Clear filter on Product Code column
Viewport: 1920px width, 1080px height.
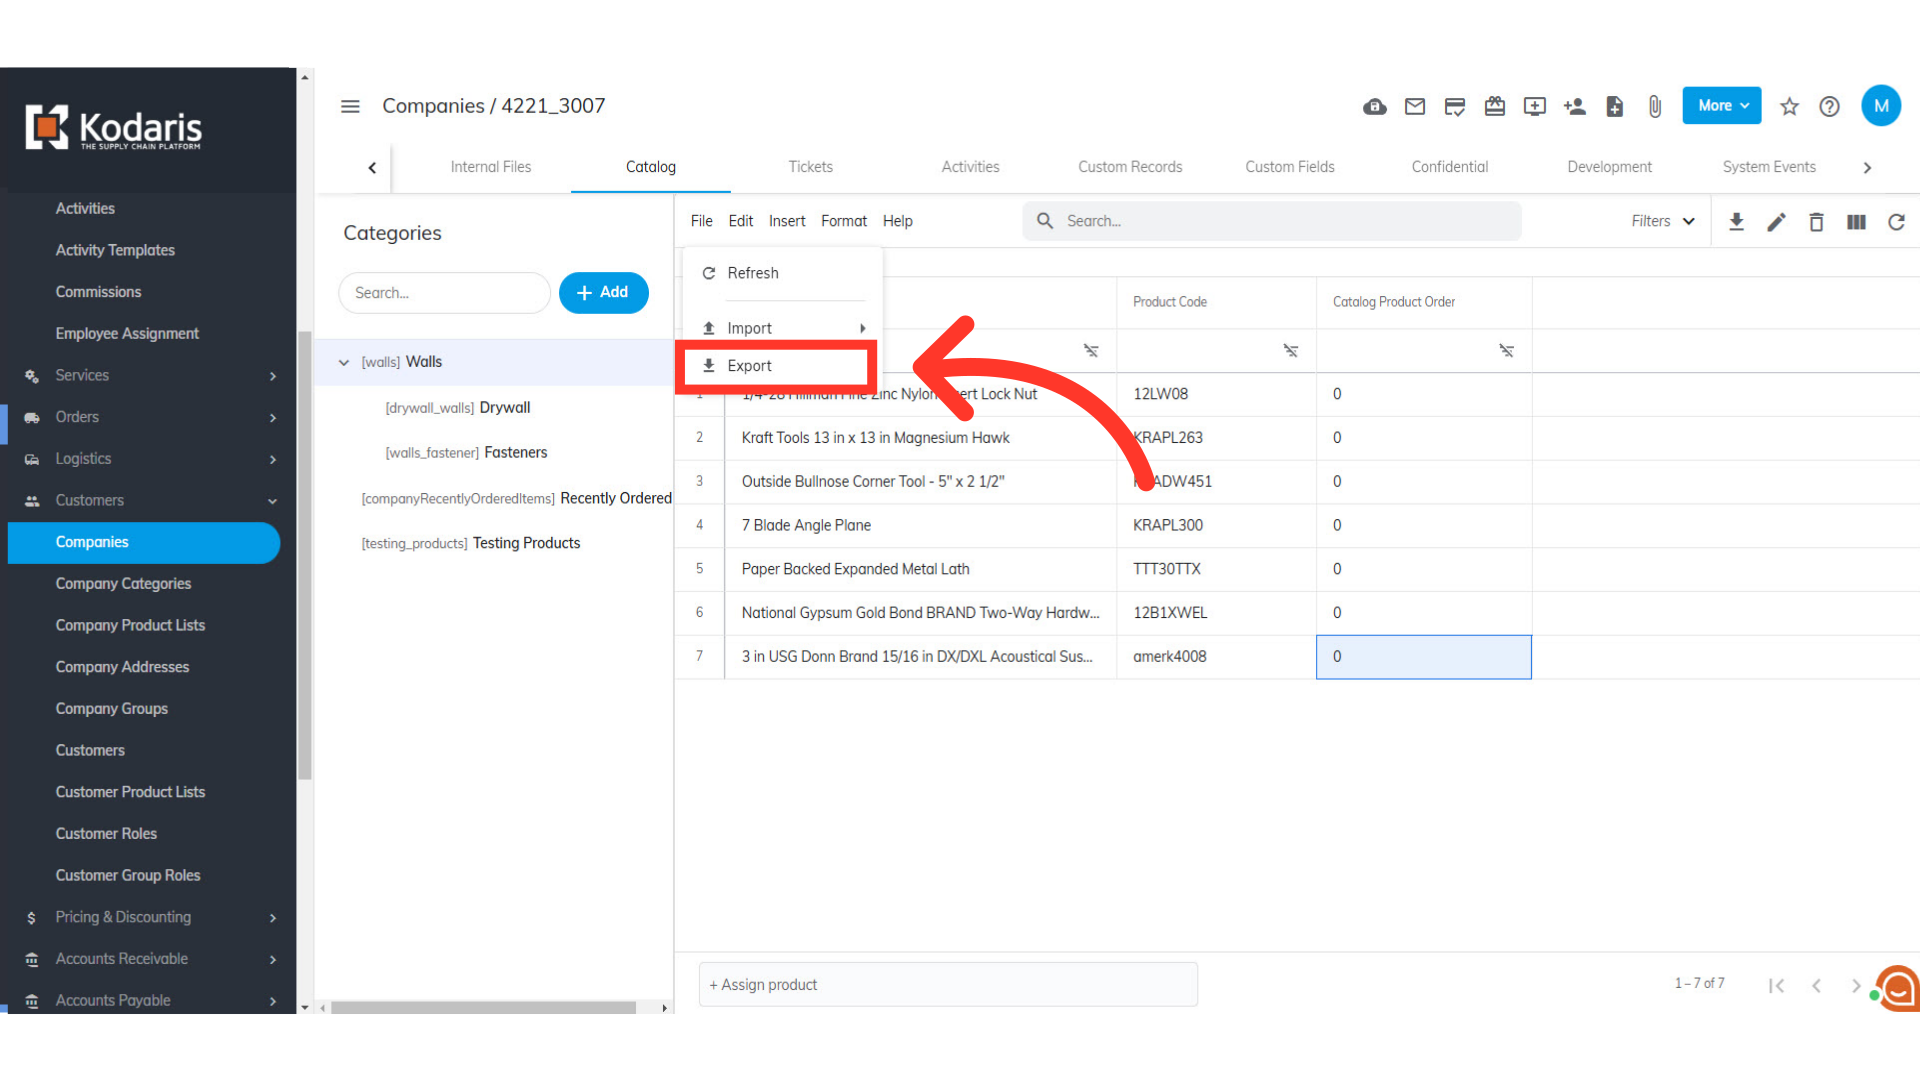tap(1291, 351)
